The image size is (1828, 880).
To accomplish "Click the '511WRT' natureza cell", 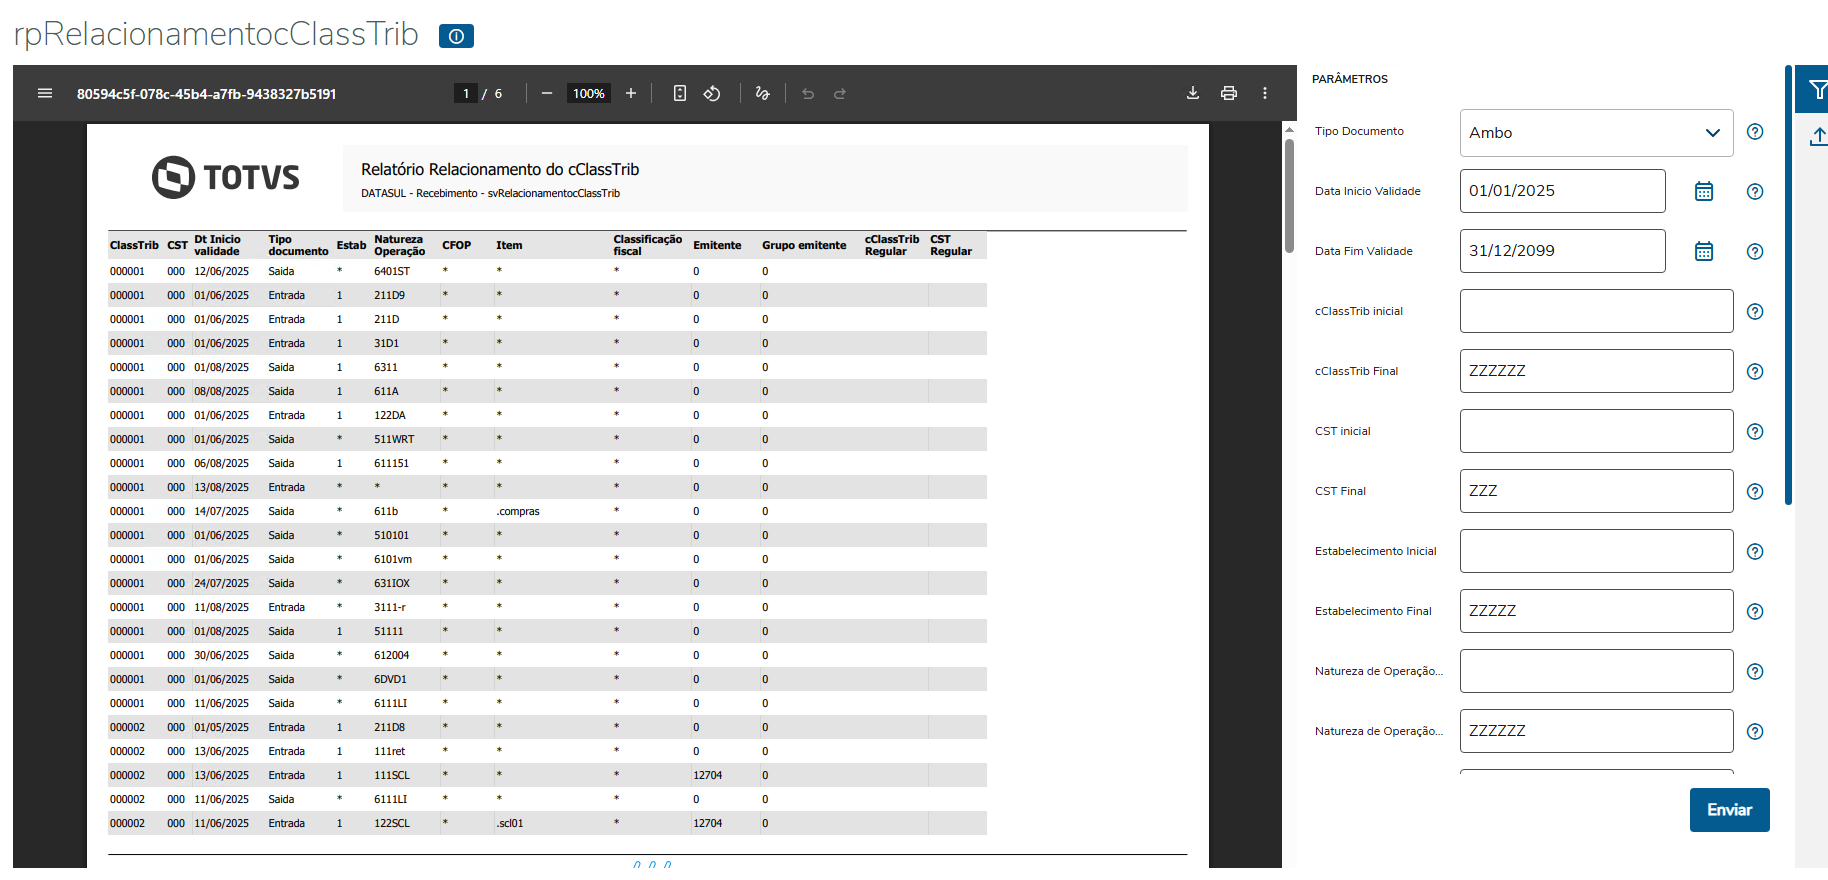I will tap(394, 439).
